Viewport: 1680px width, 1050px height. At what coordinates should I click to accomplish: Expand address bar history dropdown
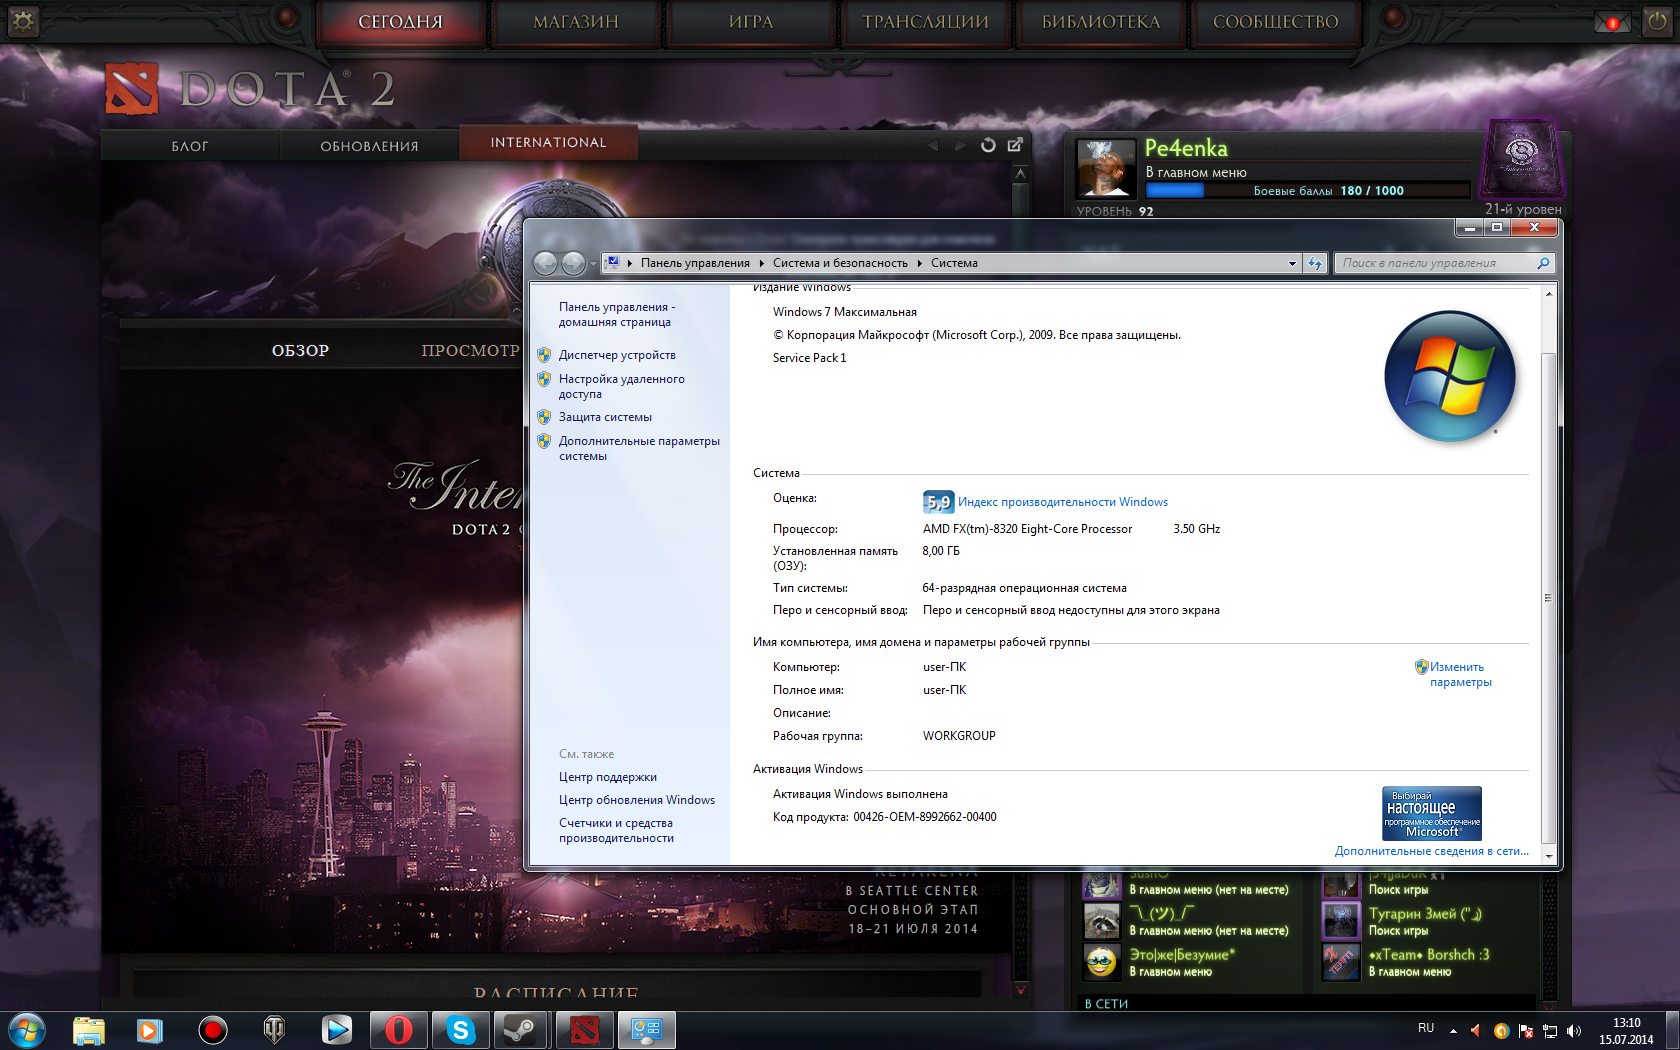click(x=1292, y=264)
